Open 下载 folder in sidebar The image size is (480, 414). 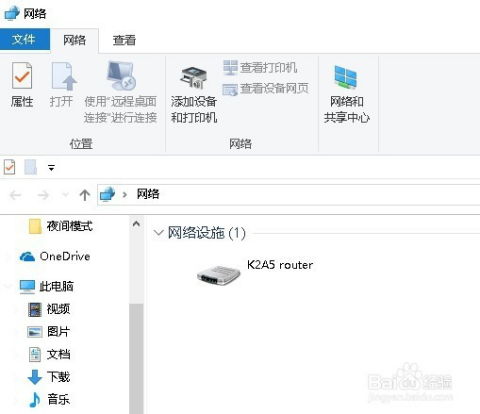point(49,377)
